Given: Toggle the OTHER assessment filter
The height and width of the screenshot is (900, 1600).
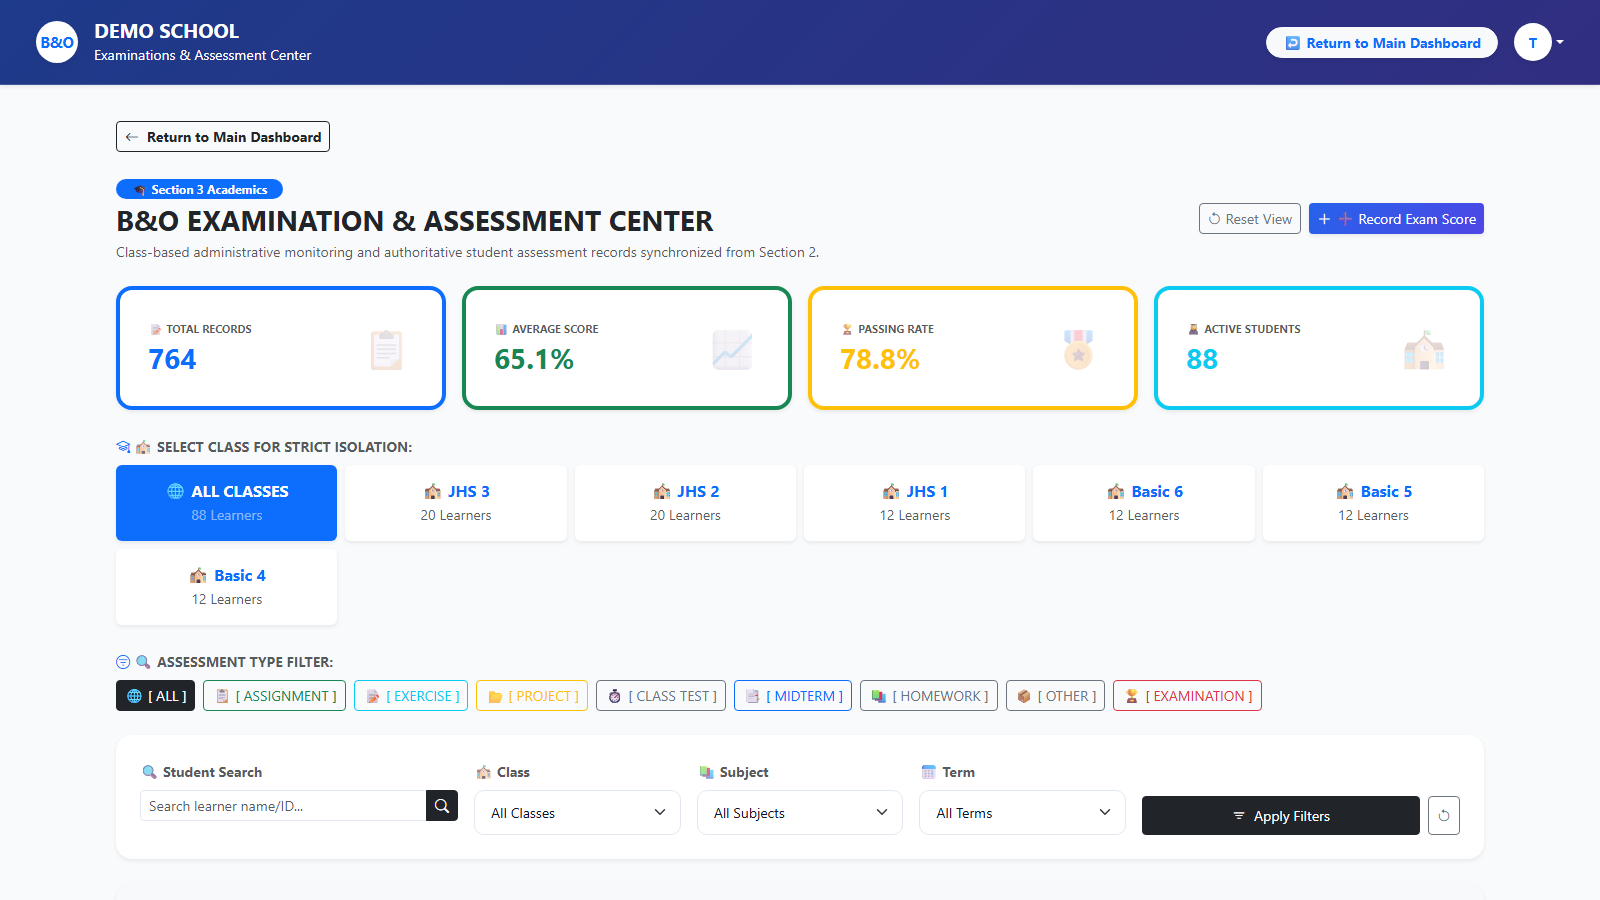Looking at the screenshot, I should pyautogui.click(x=1055, y=696).
